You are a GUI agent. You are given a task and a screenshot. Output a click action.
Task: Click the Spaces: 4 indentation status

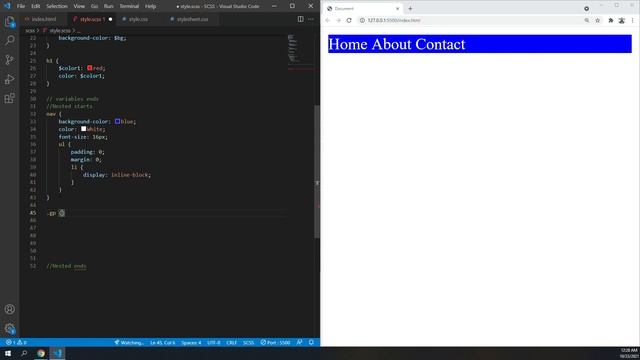point(191,342)
